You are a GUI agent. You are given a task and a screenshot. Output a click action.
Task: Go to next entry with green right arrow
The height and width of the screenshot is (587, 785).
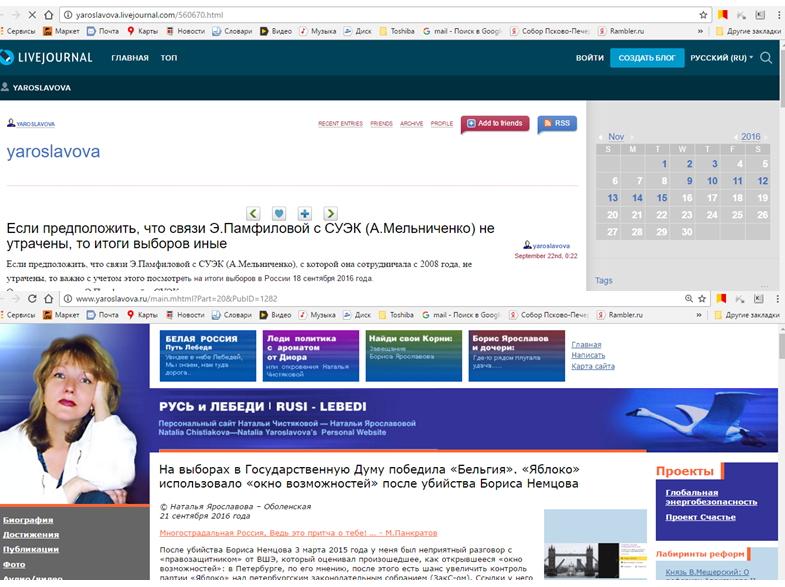point(330,214)
